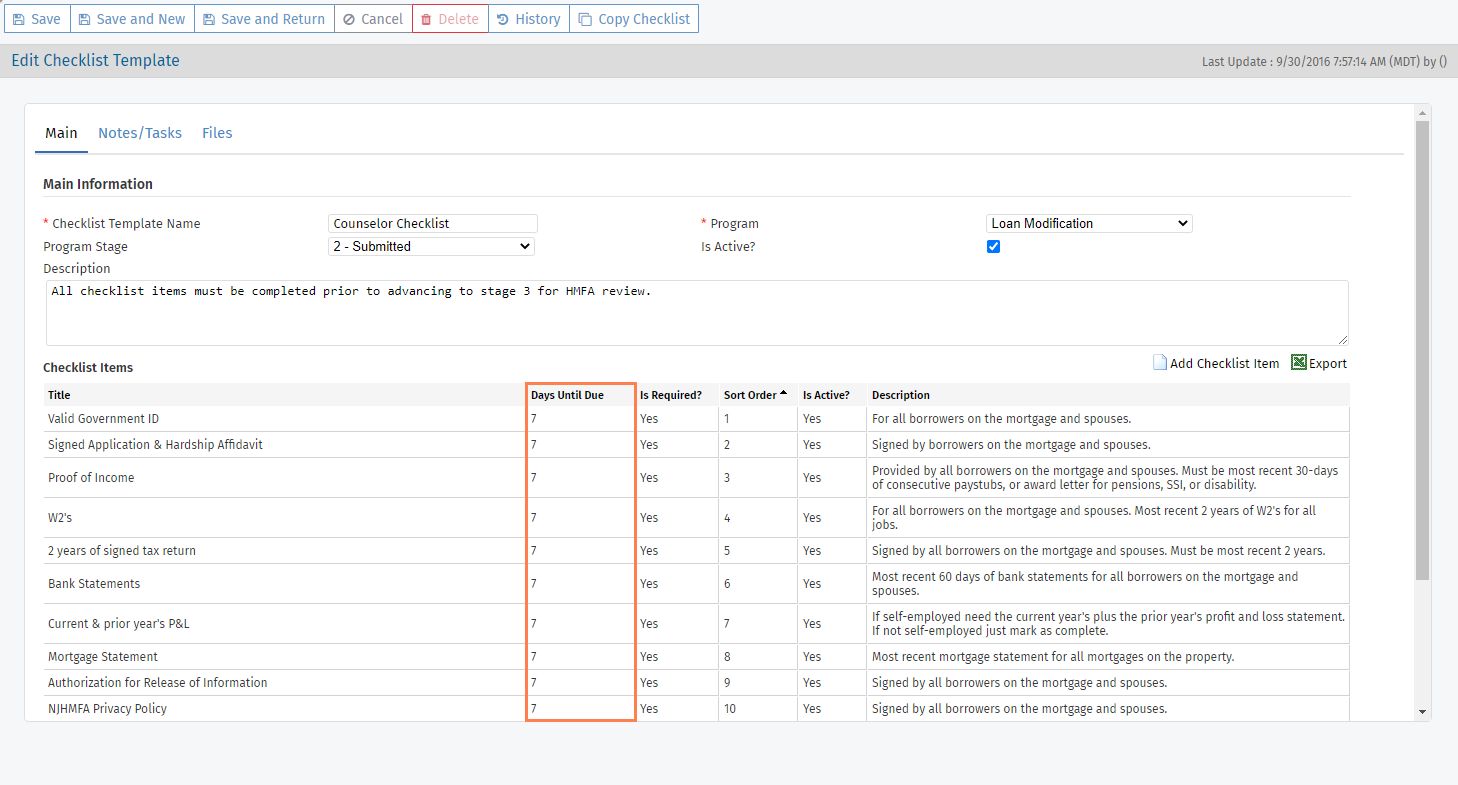The image size is (1458, 785).
Task: Click the Copy Checklist clipboard icon
Action: coord(585,18)
